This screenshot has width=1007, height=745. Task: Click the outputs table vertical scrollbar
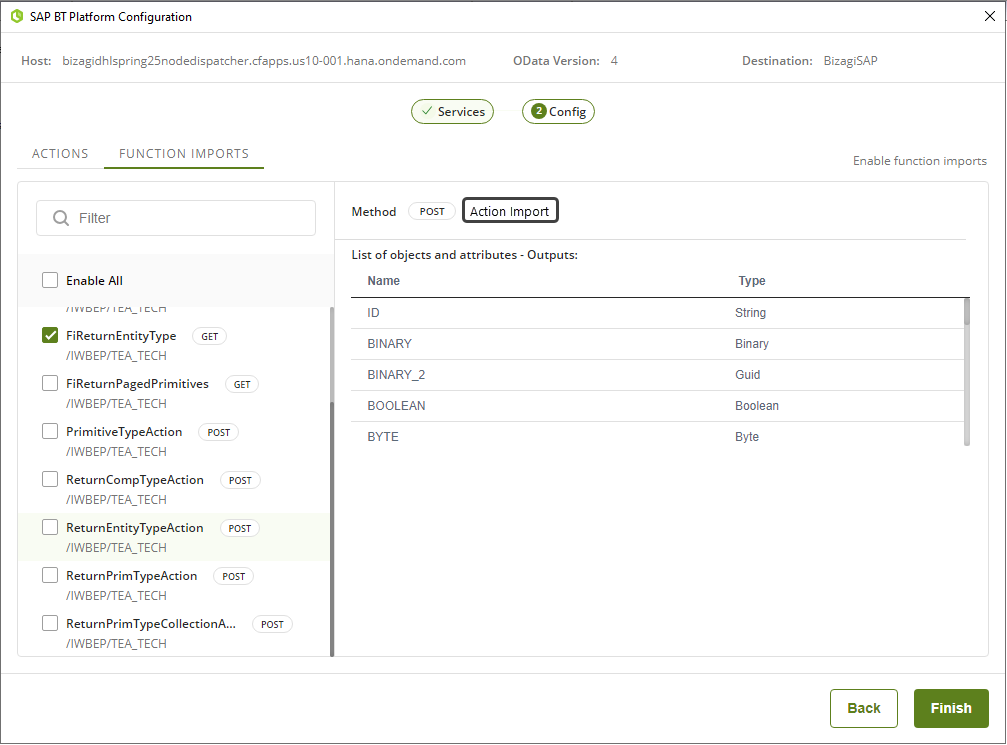tap(966, 370)
